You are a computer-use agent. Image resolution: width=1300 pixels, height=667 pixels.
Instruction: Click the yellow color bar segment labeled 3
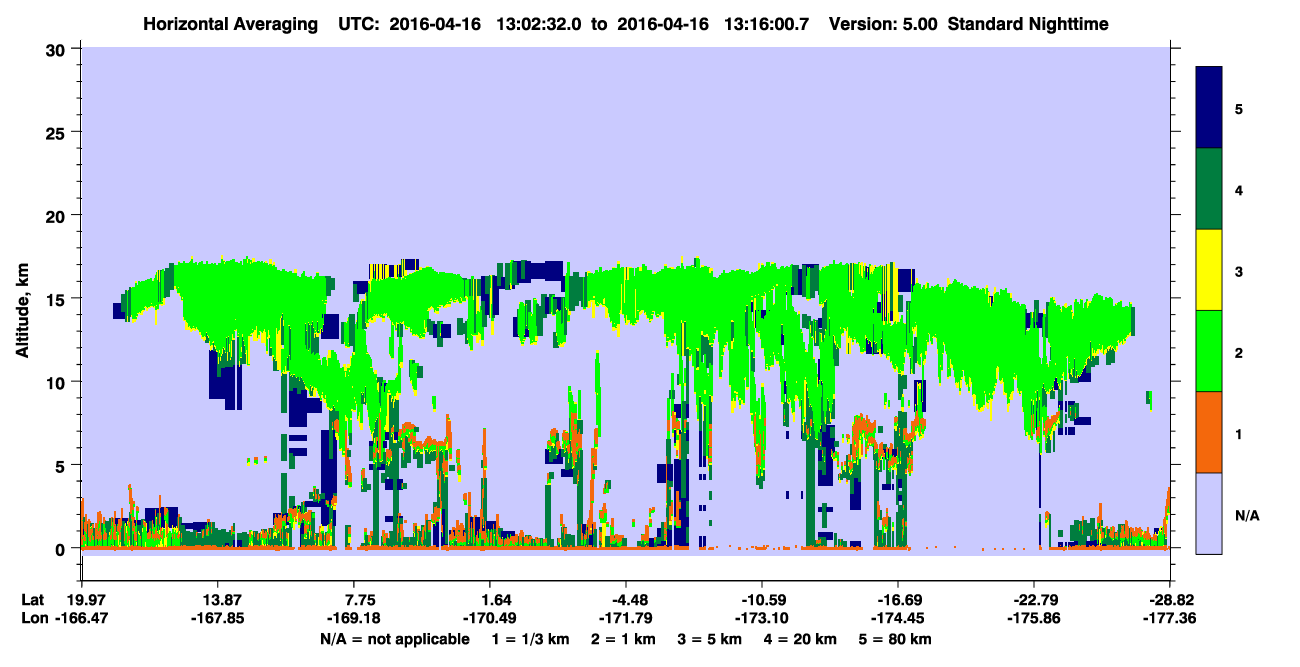point(1209,270)
